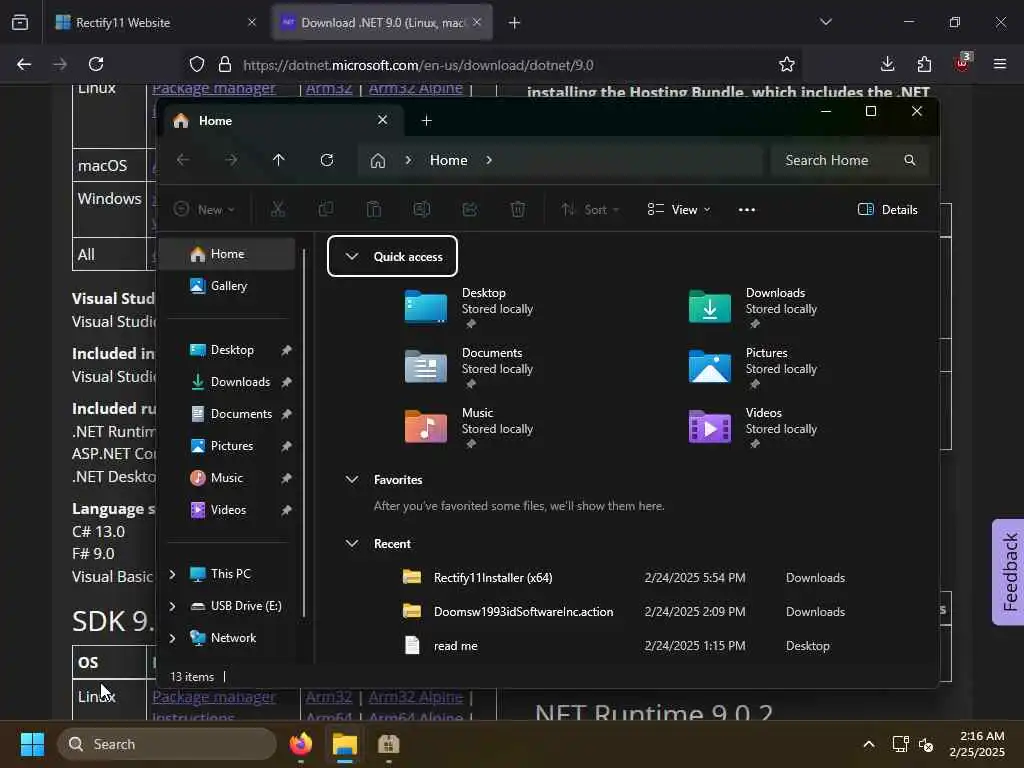
Task: Open the New dropdown menu
Action: pyautogui.click(x=204, y=210)
